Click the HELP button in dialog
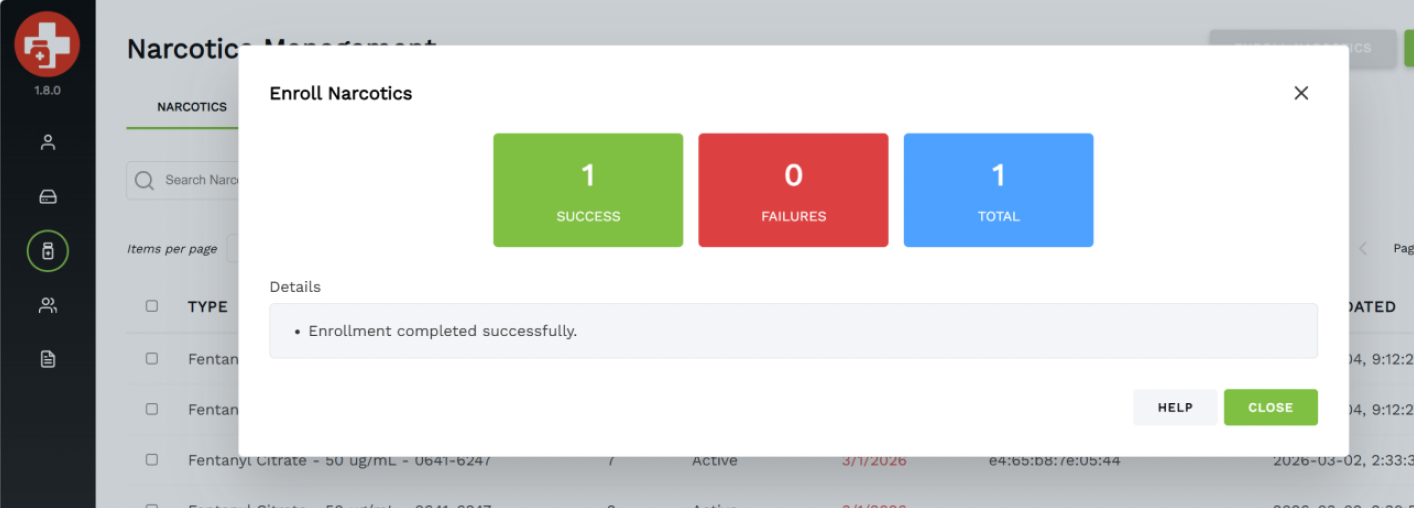 point(1174,407)
